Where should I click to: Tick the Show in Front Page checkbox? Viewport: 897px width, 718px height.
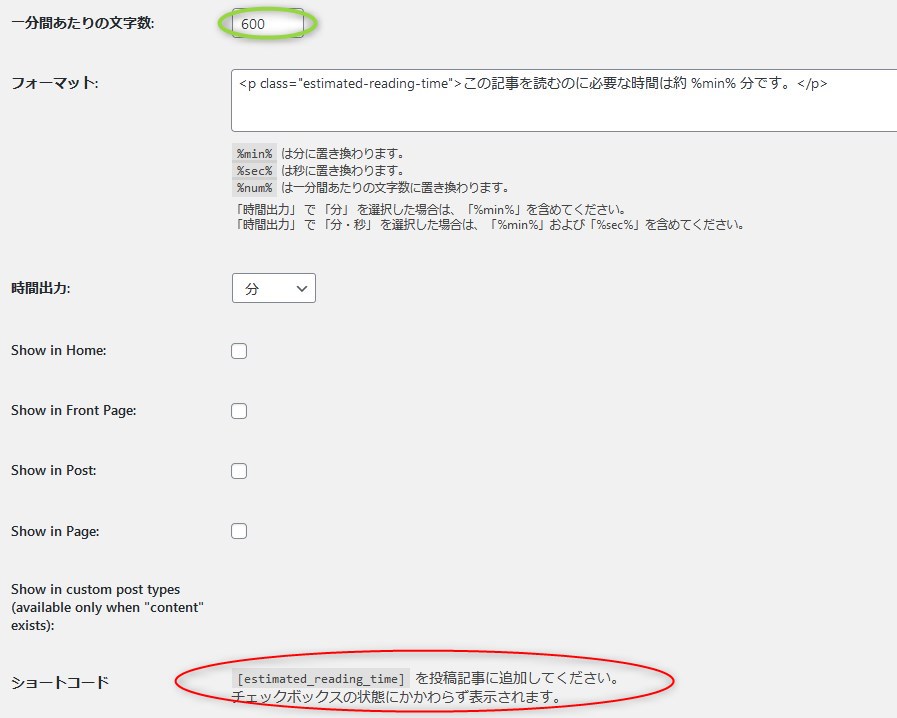pos(239,411)
